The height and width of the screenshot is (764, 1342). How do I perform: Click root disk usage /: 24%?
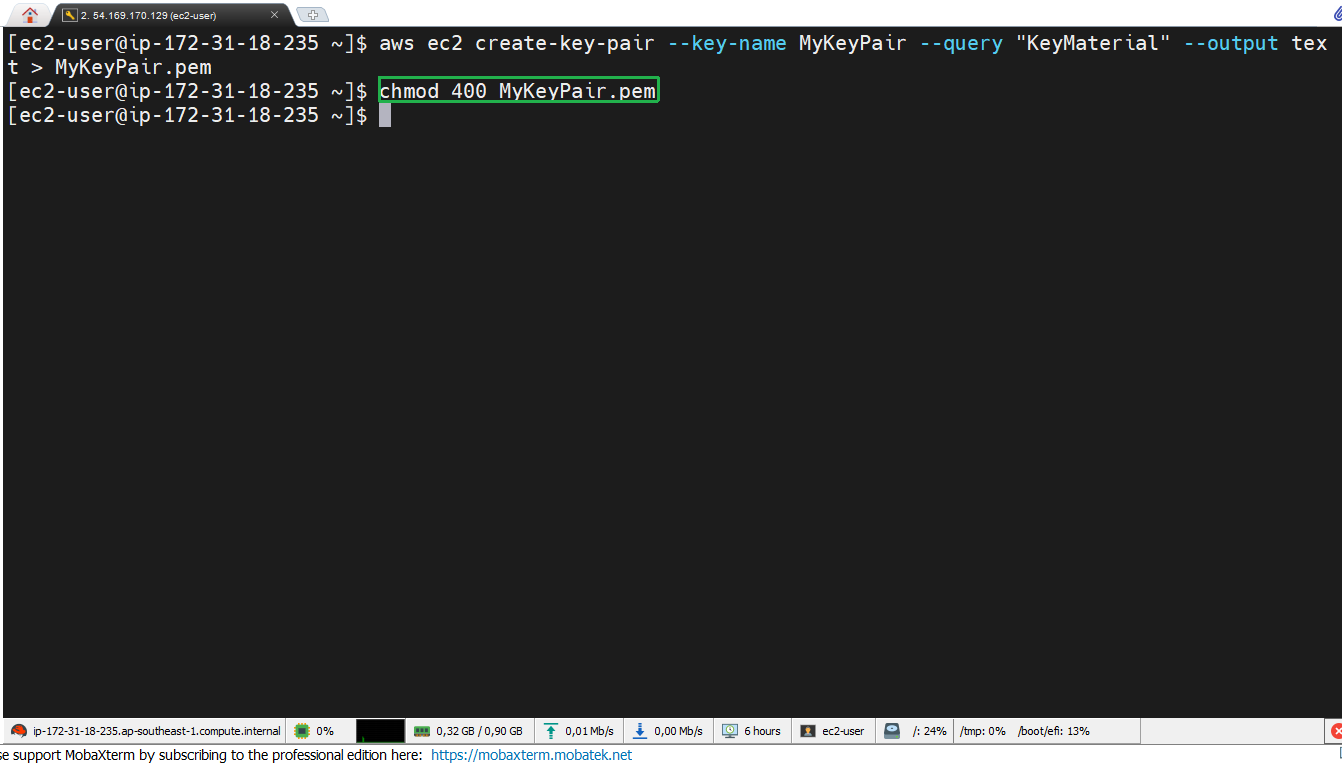pos(929,731)
